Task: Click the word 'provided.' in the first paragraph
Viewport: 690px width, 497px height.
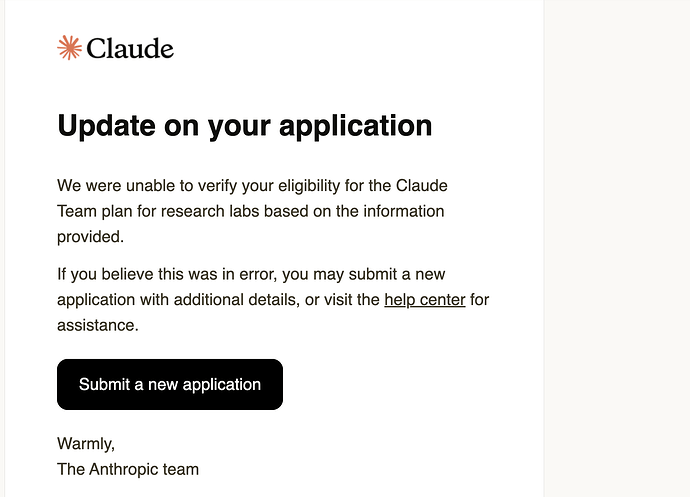Action: [91, 237]
